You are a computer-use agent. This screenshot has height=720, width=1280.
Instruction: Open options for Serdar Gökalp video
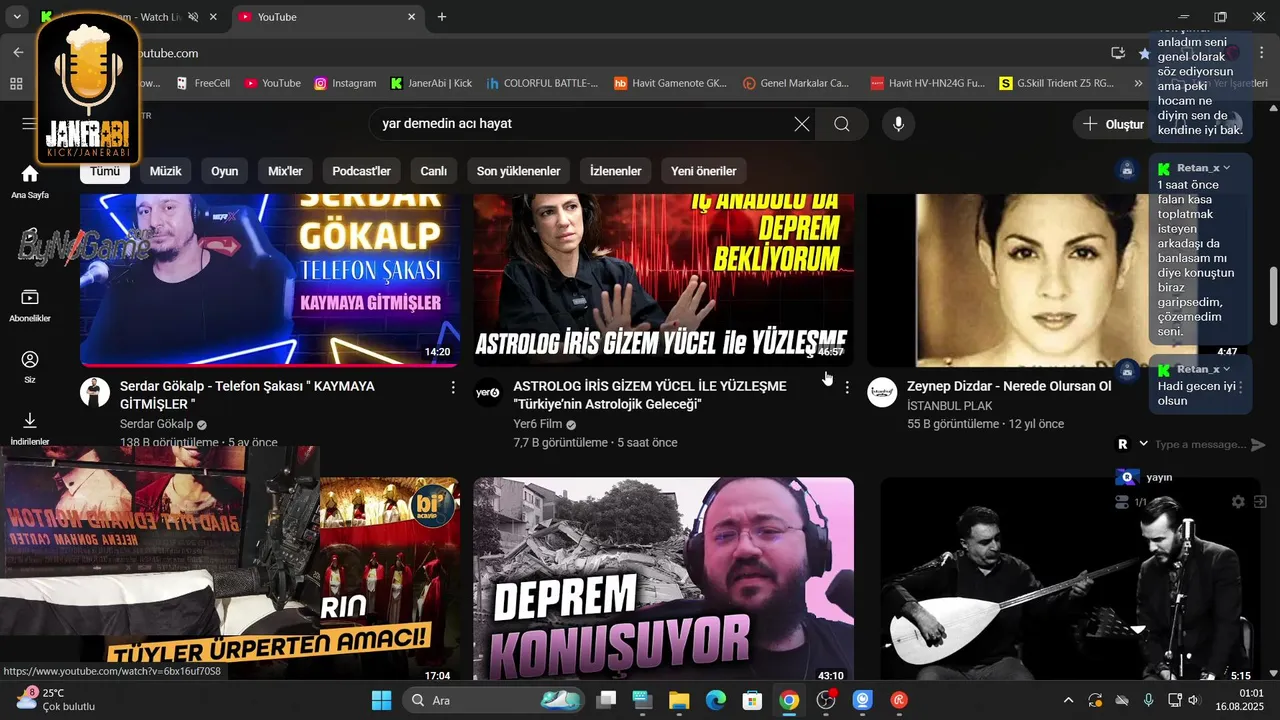(x=453, y=387)
